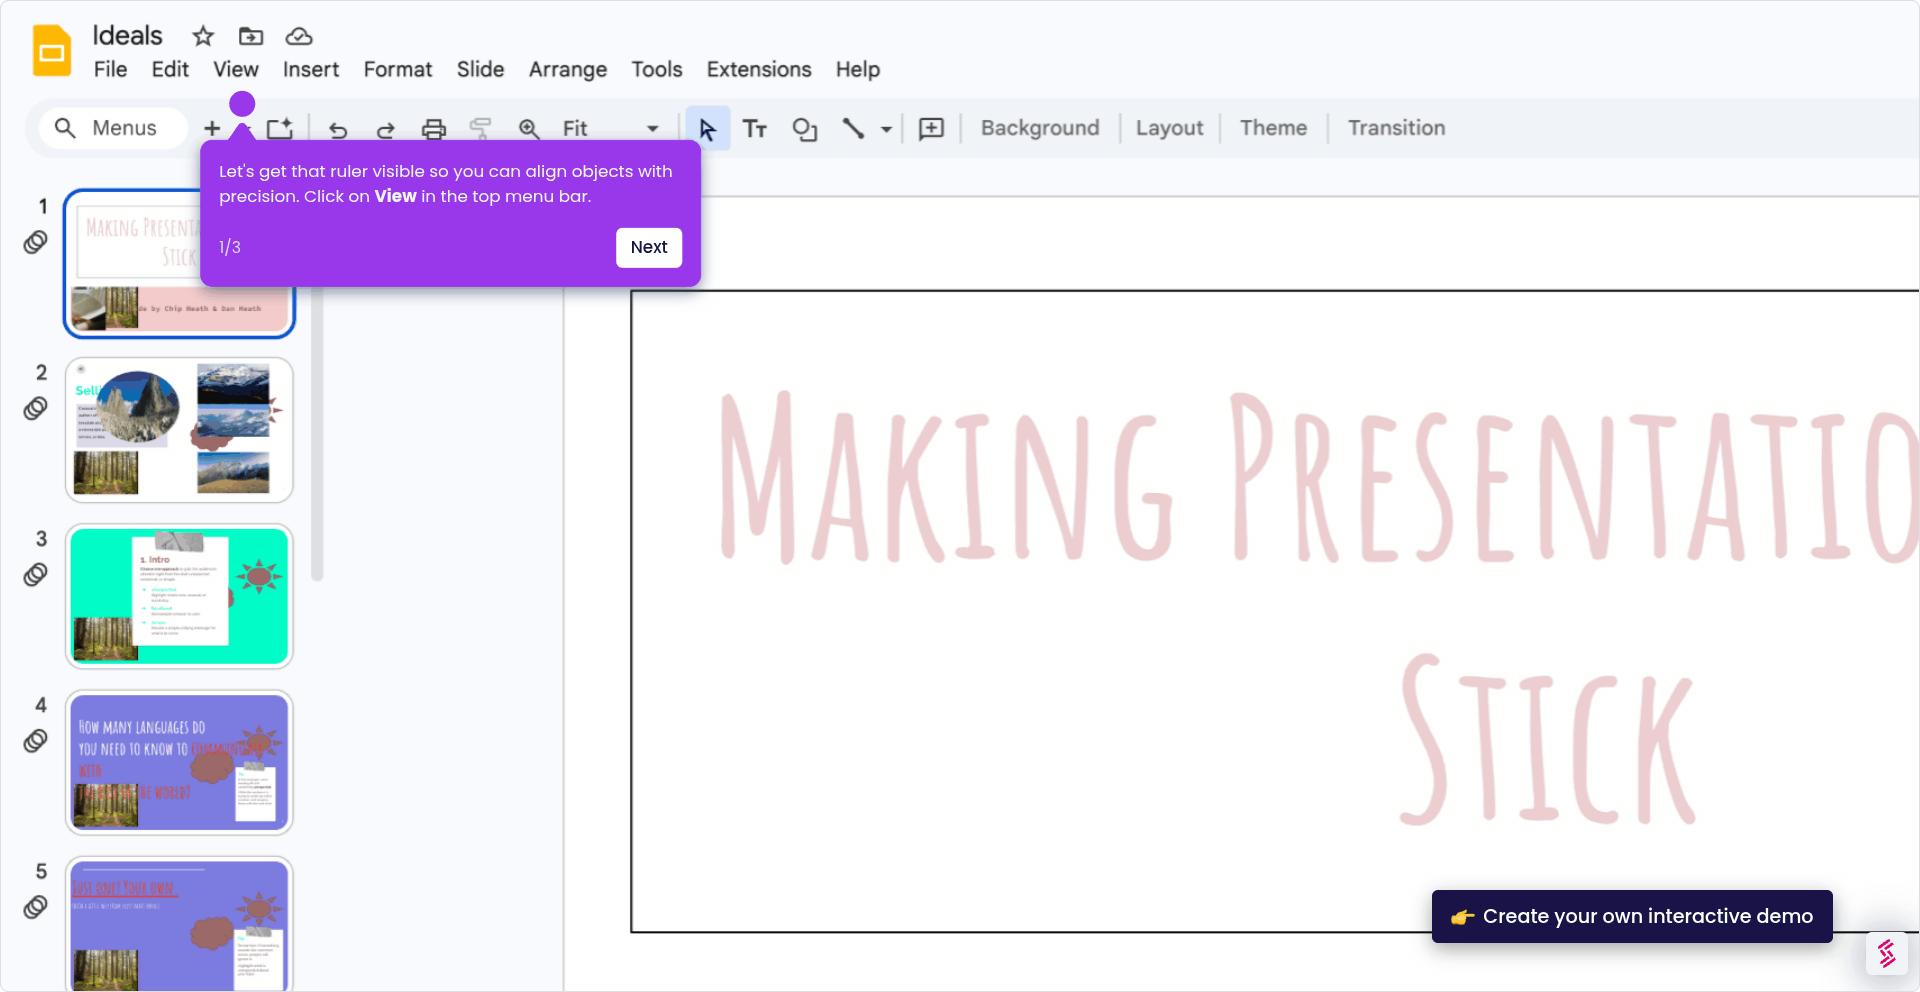Viewport: 1920px width, 992px height.
Task: Expand the line type dropdown arrow
Action: [x=886, y=129]
